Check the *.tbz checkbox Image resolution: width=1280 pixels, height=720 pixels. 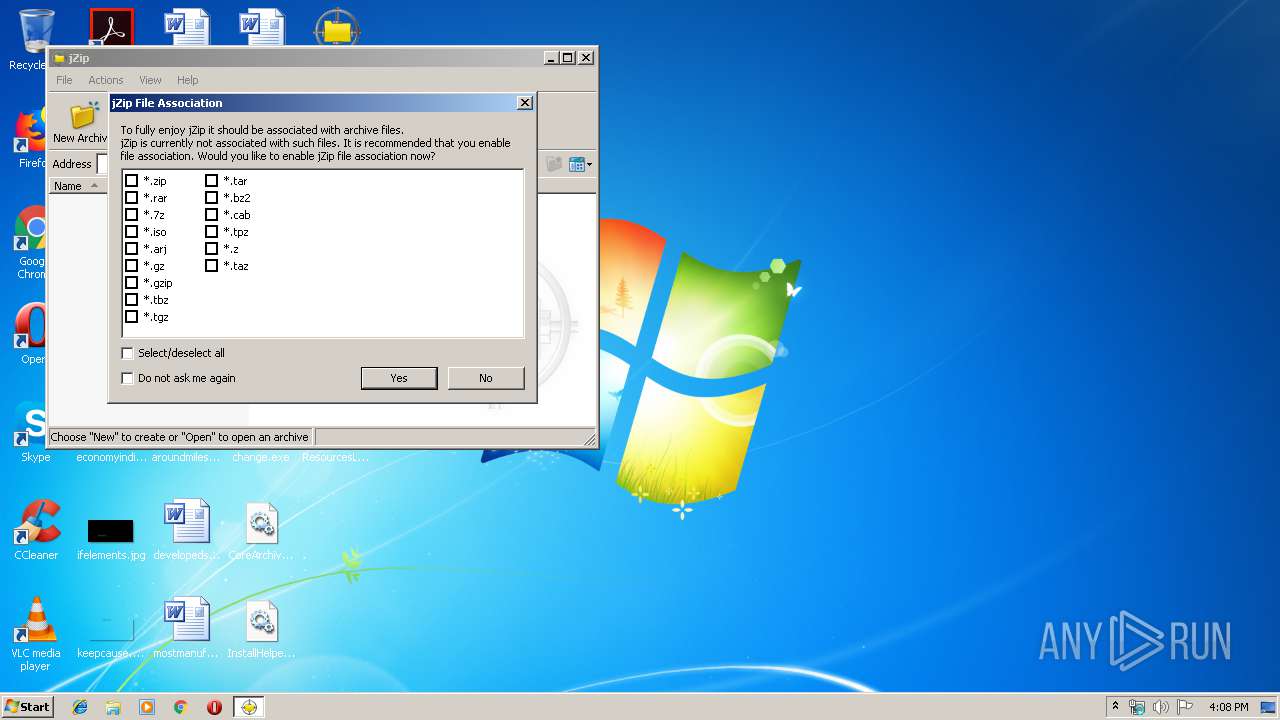(x=131, y=300)
